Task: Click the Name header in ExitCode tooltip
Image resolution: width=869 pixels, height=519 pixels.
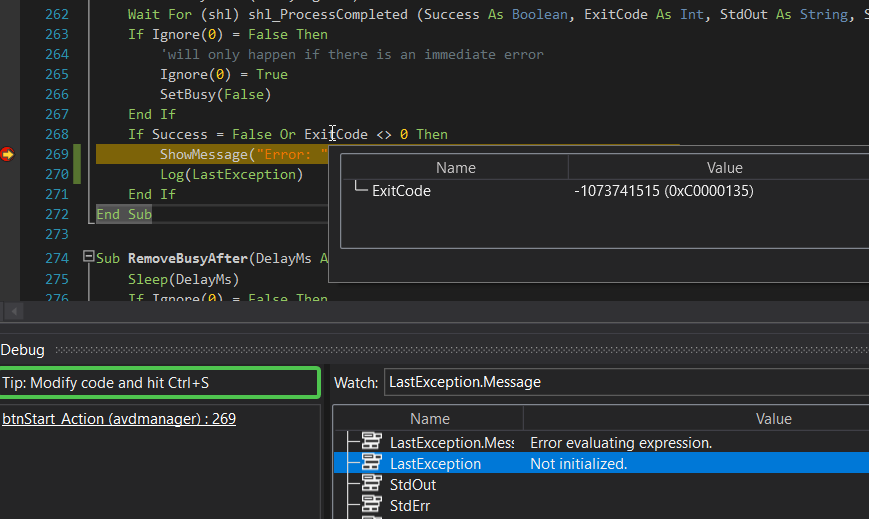Action: 455,168
